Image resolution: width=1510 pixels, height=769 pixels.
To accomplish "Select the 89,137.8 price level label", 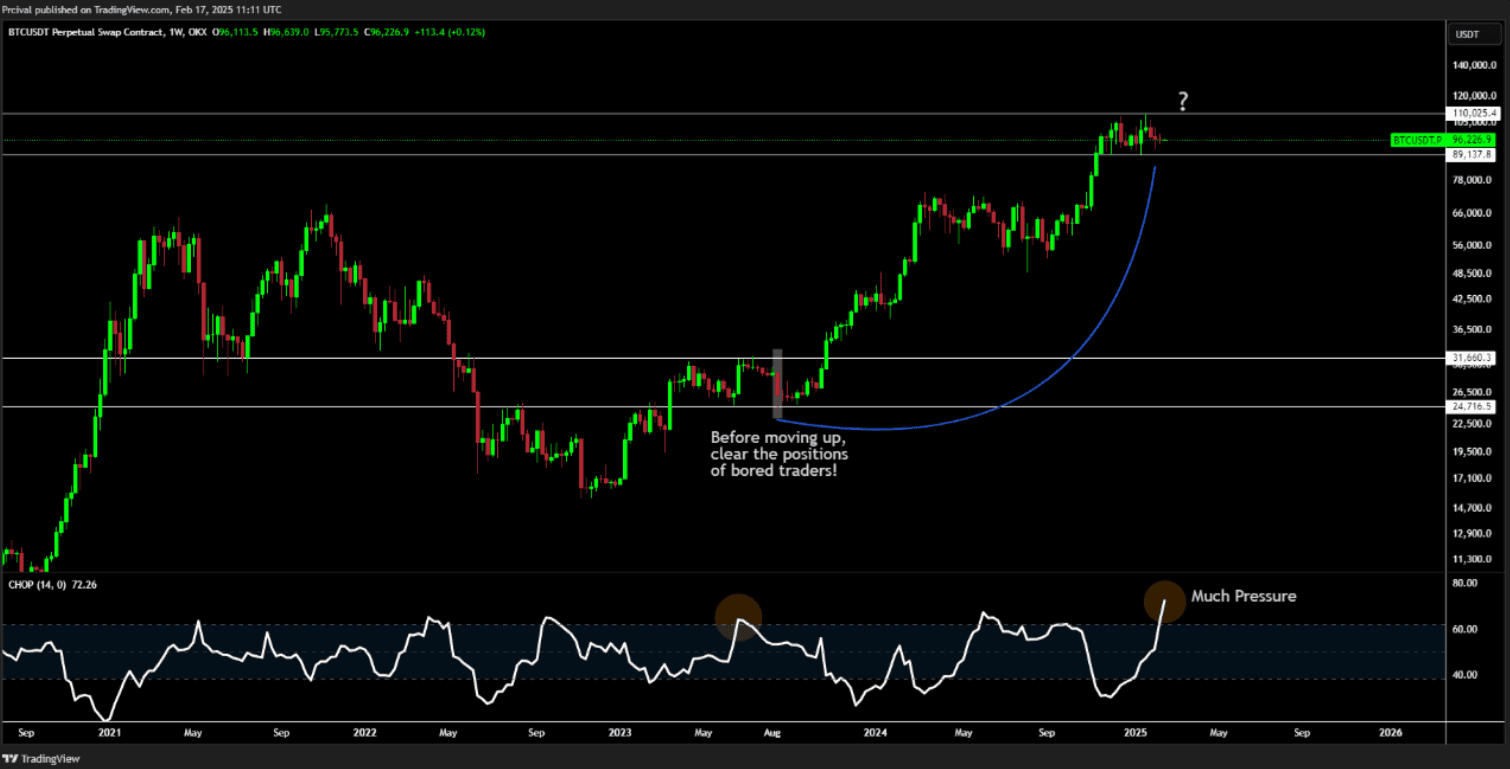I will point(1468,155).
